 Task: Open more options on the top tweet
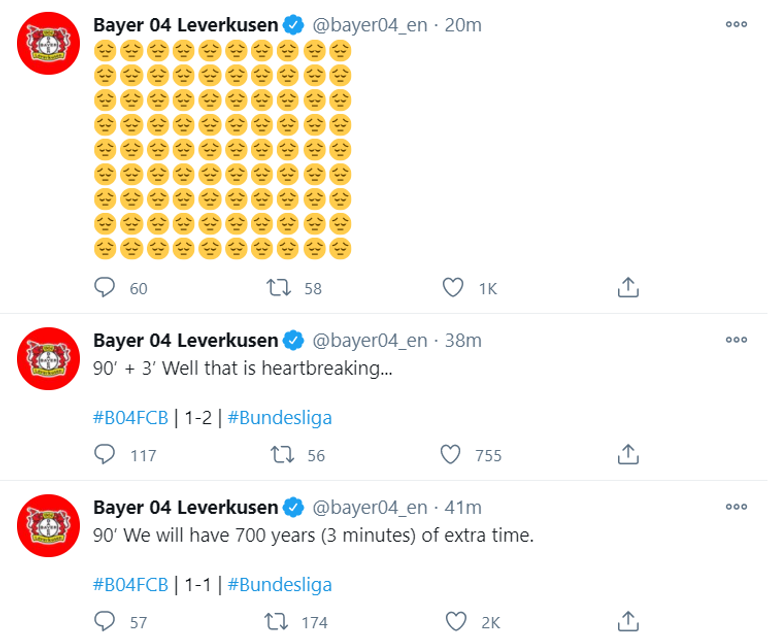736,25
